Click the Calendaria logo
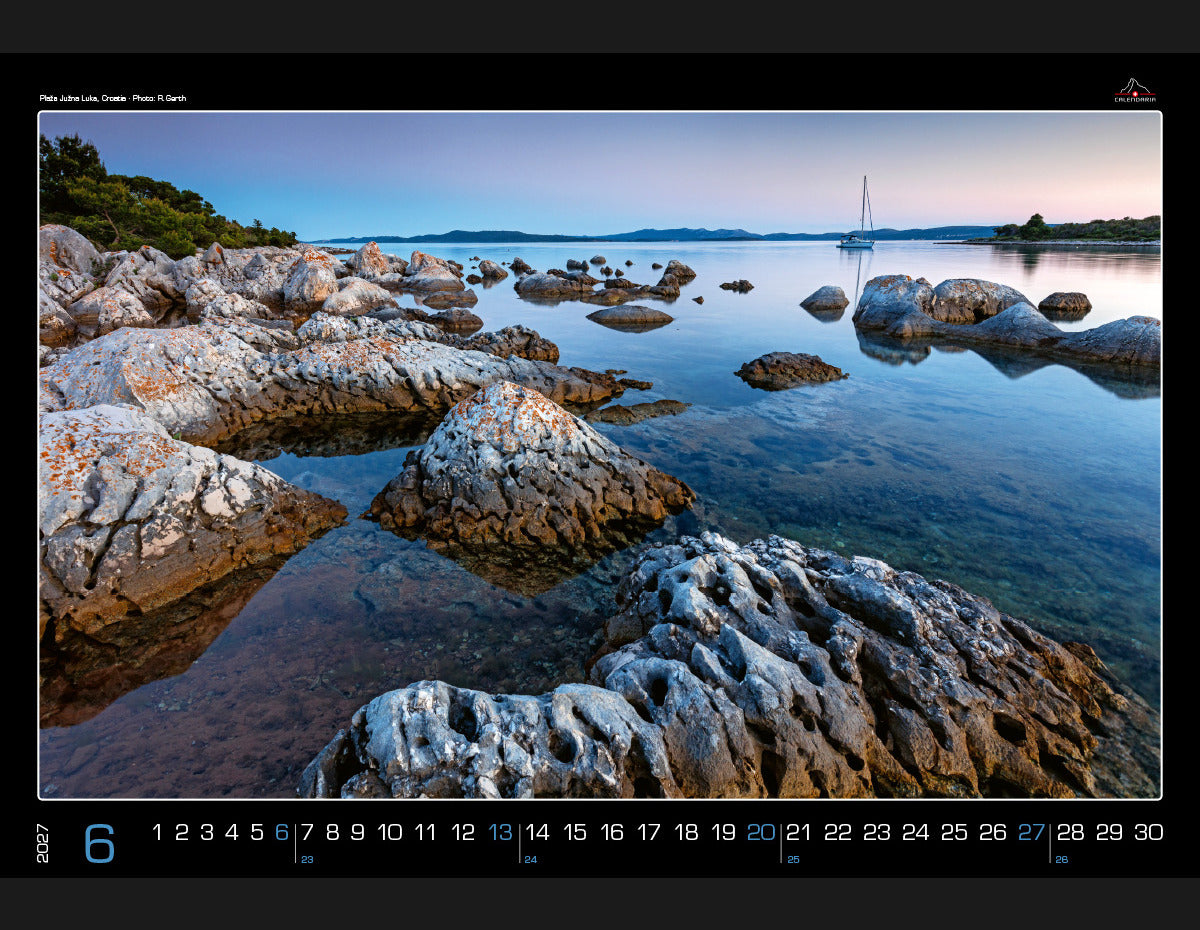This screenshot has height=930, width=1200. [1135, 90]
